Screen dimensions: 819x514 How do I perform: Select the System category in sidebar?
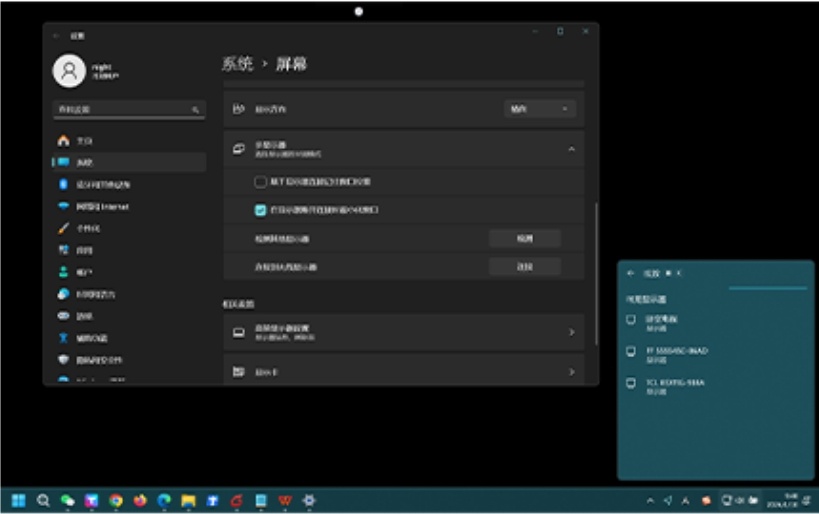pyautogui.click(x=129, y=162)
